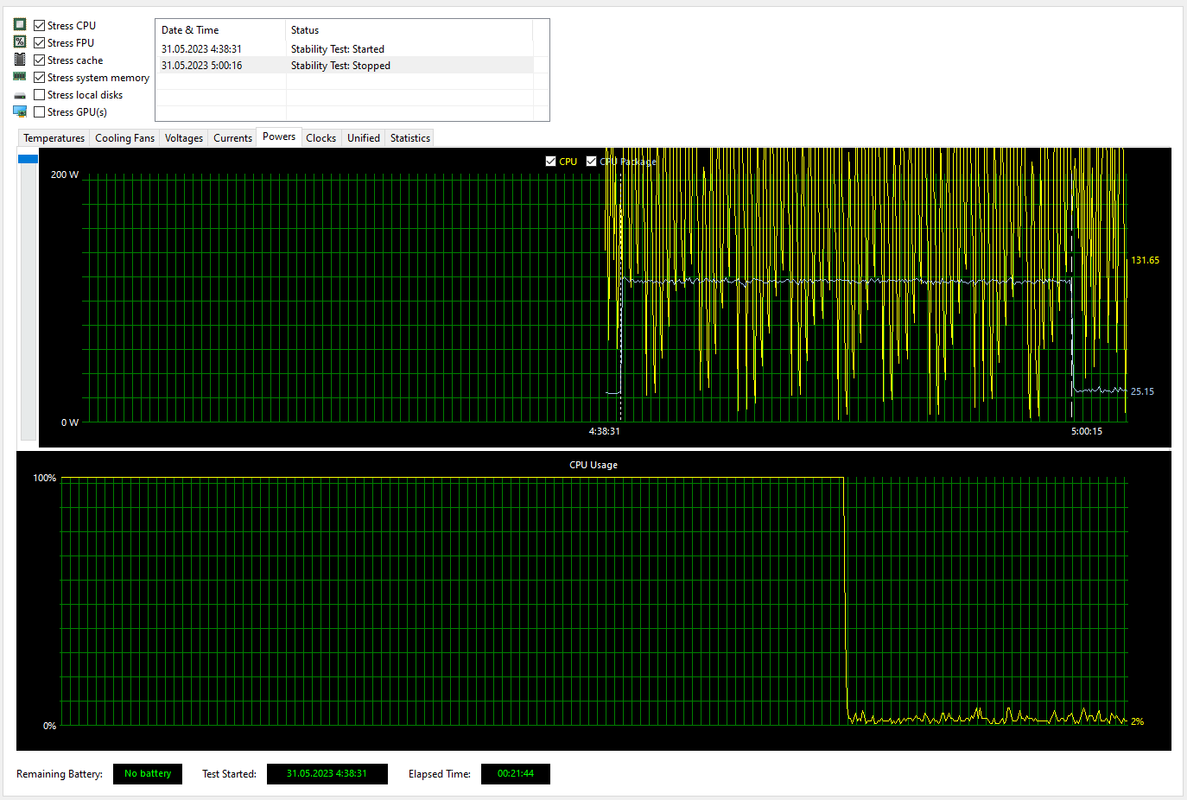1187x800 pixels.
Task: Click the FPU percent icon
Action: (20, 42)
